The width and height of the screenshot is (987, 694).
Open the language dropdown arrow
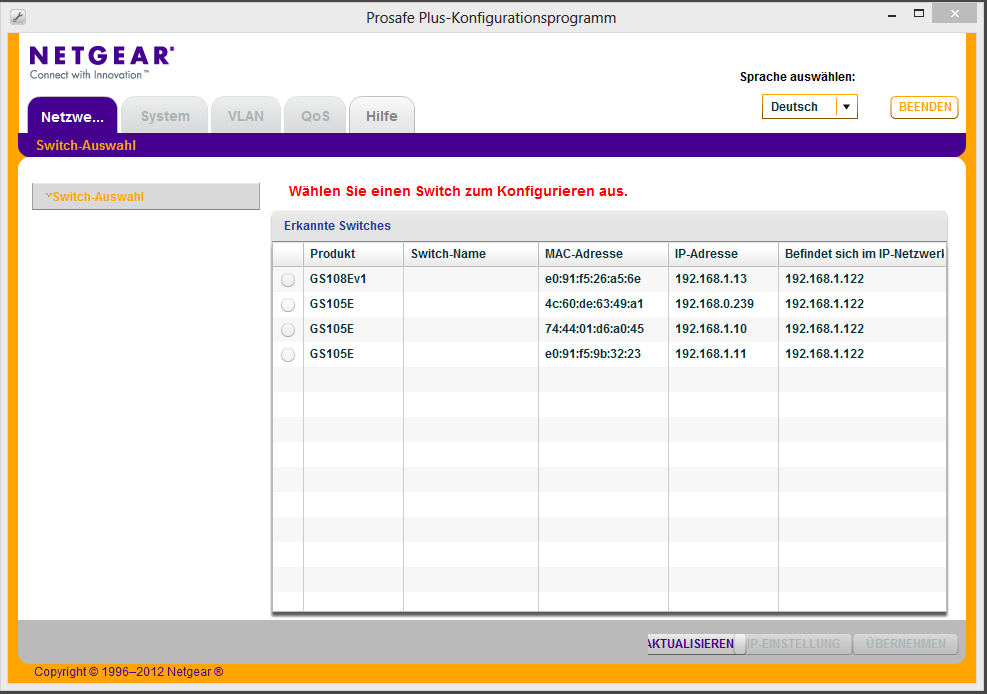tap(846, 107)
